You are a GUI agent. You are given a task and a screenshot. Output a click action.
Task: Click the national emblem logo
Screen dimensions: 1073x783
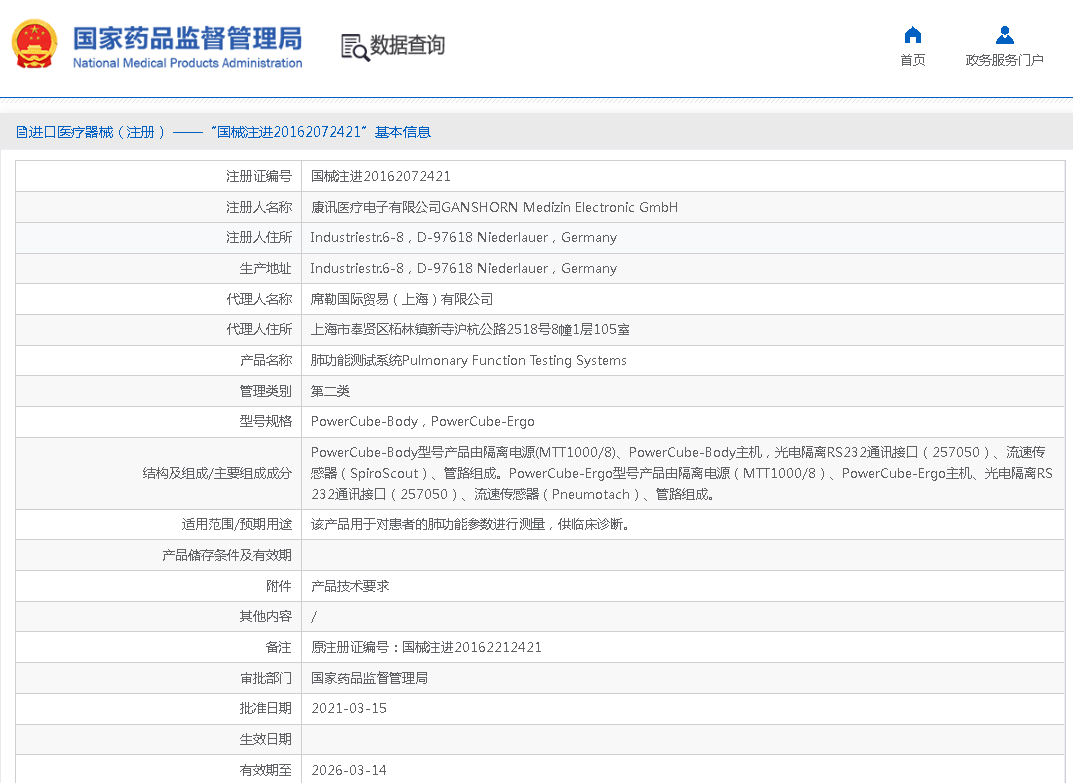tap(34, 44)
